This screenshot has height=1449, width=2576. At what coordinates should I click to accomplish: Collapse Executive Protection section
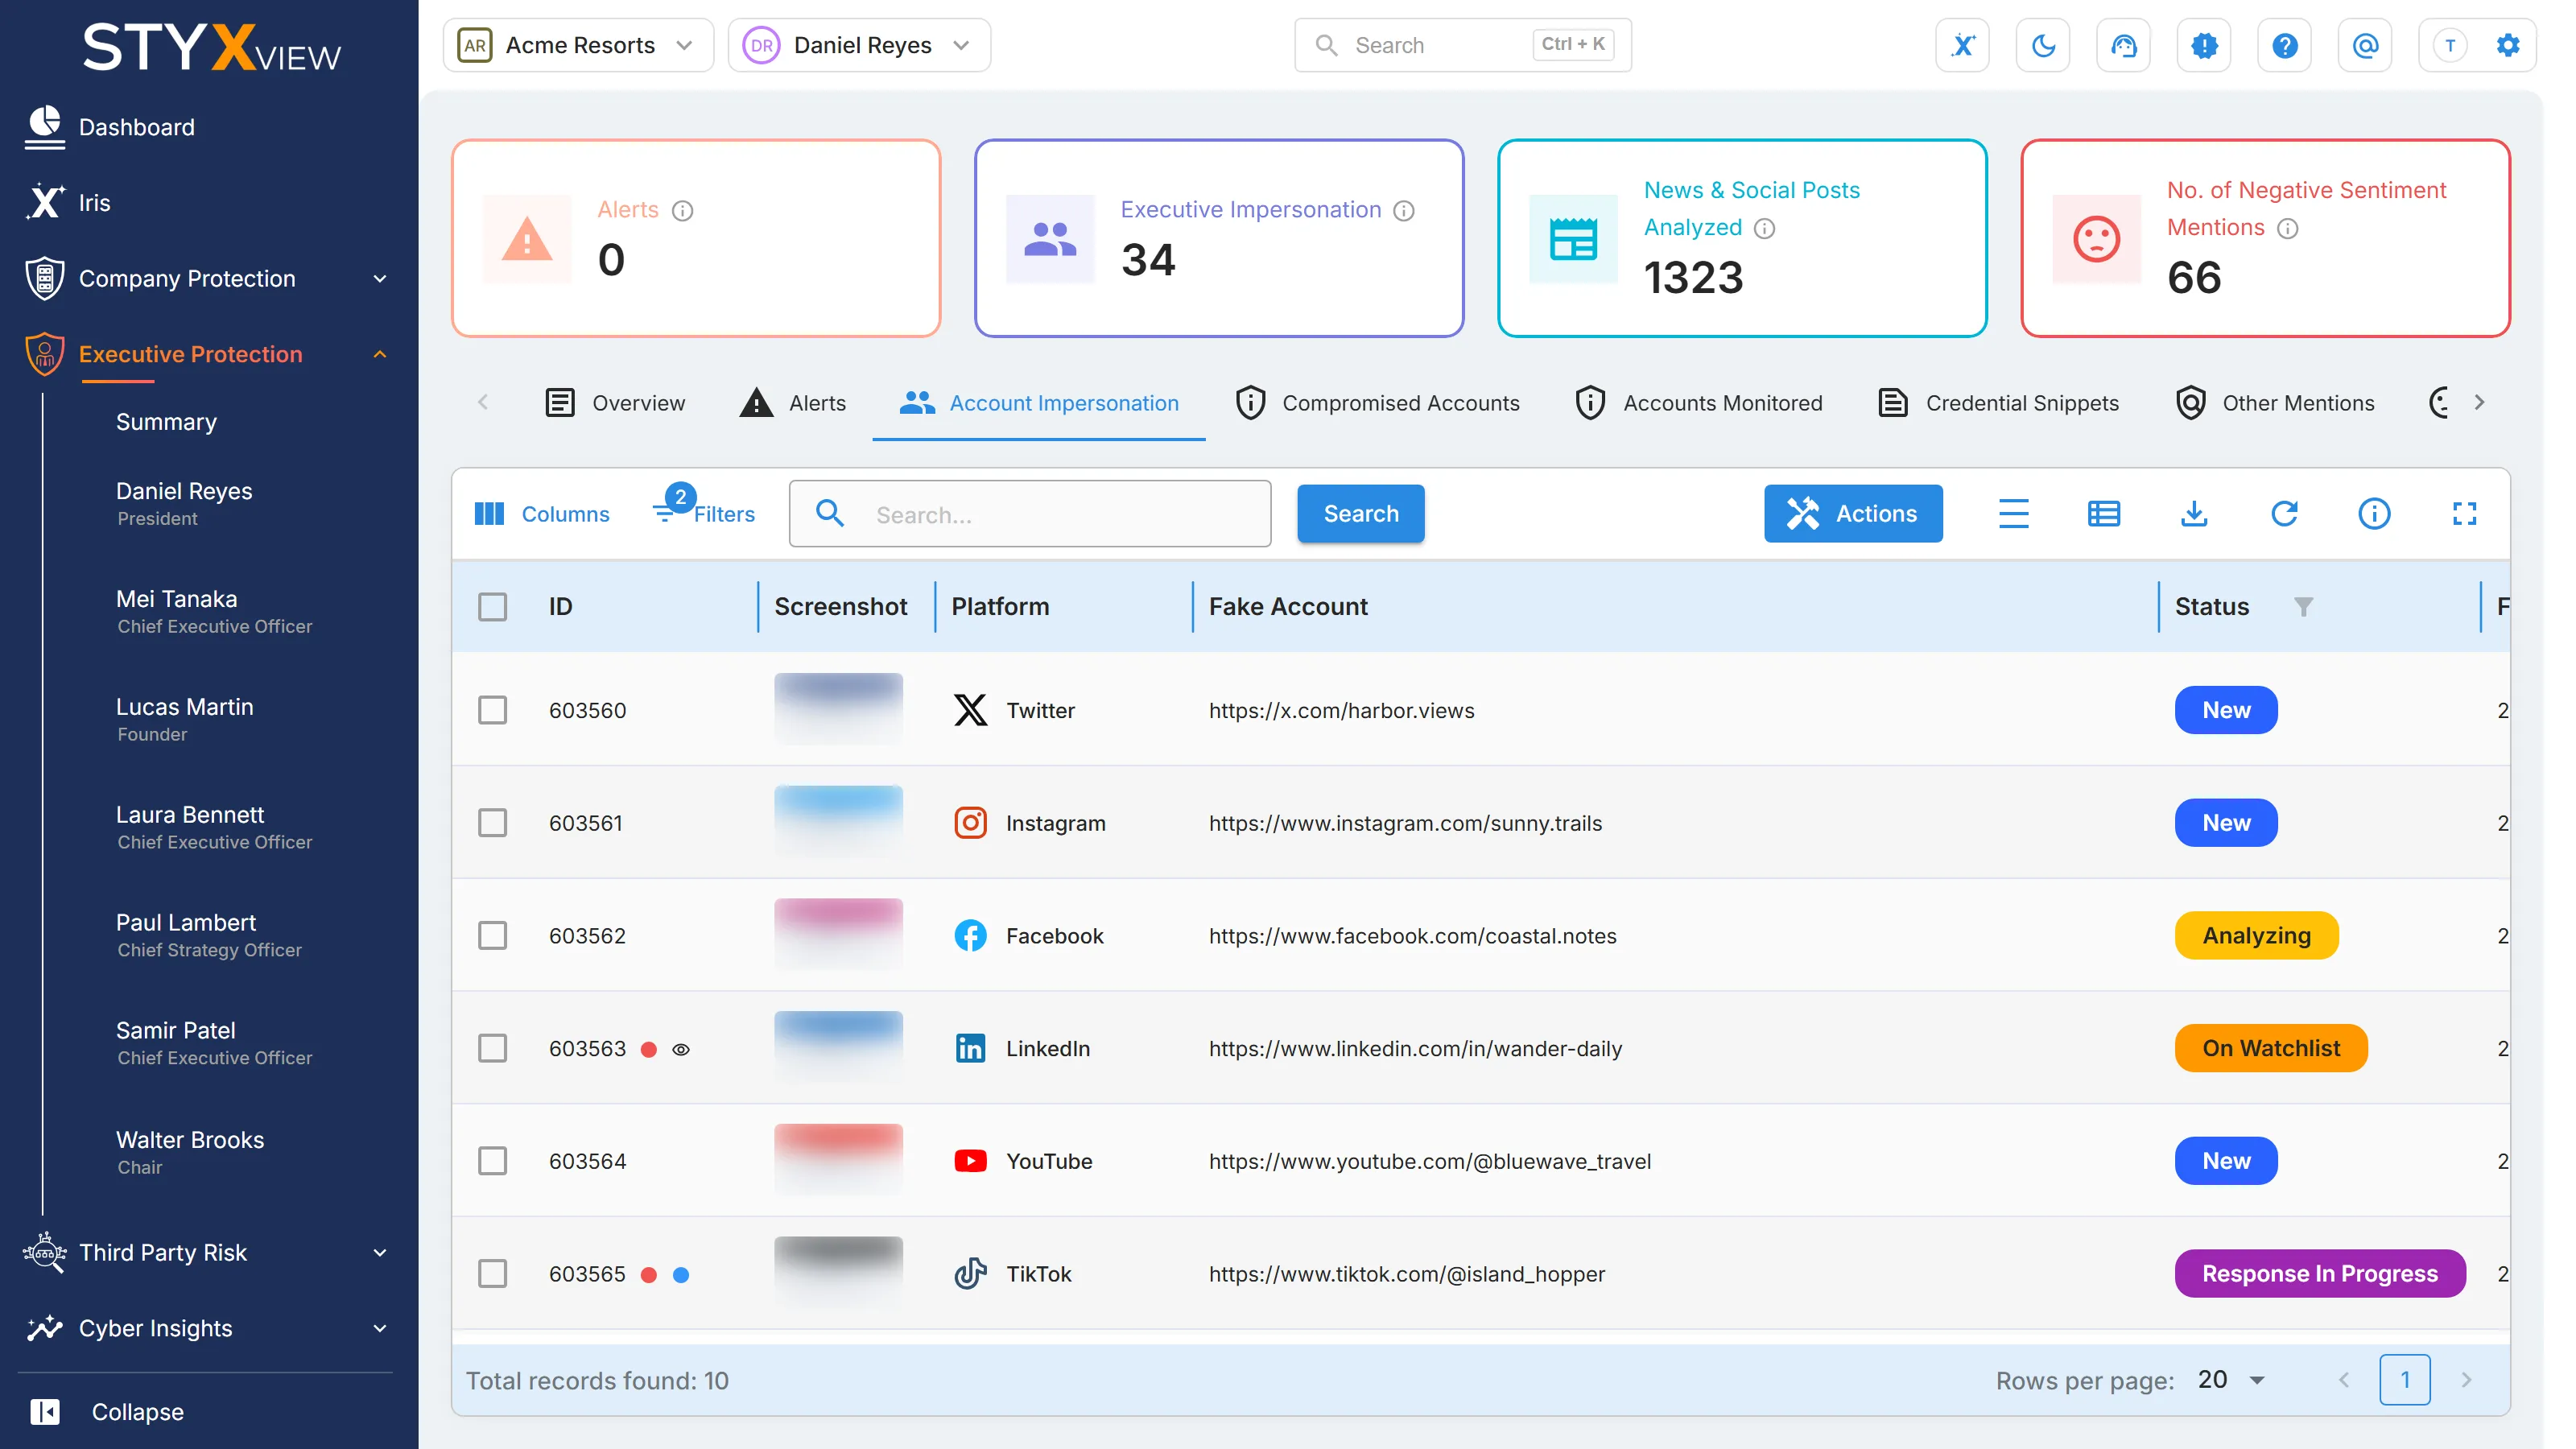[207, 354]
